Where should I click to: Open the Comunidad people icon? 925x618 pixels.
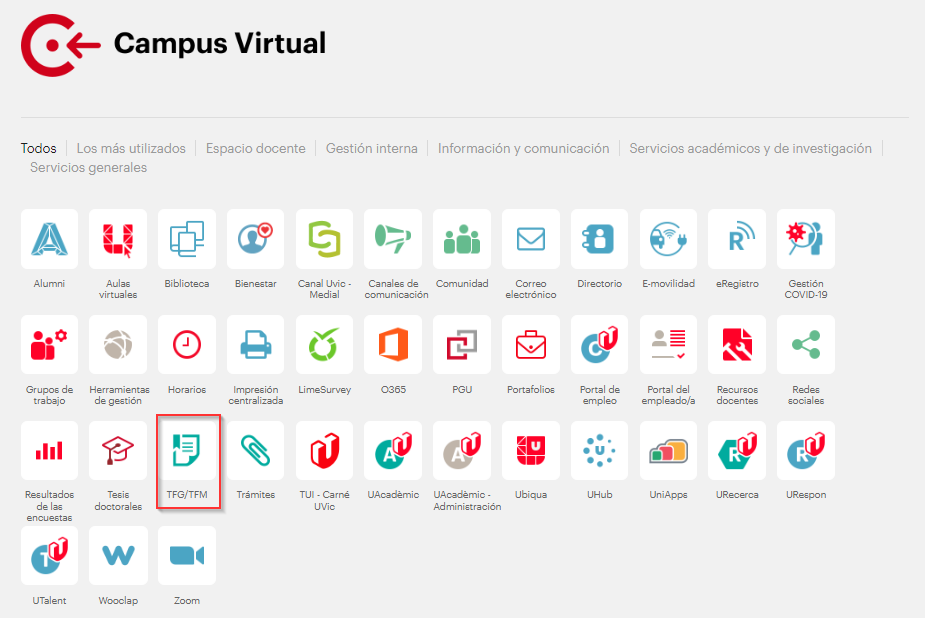[x=462, y=239]
